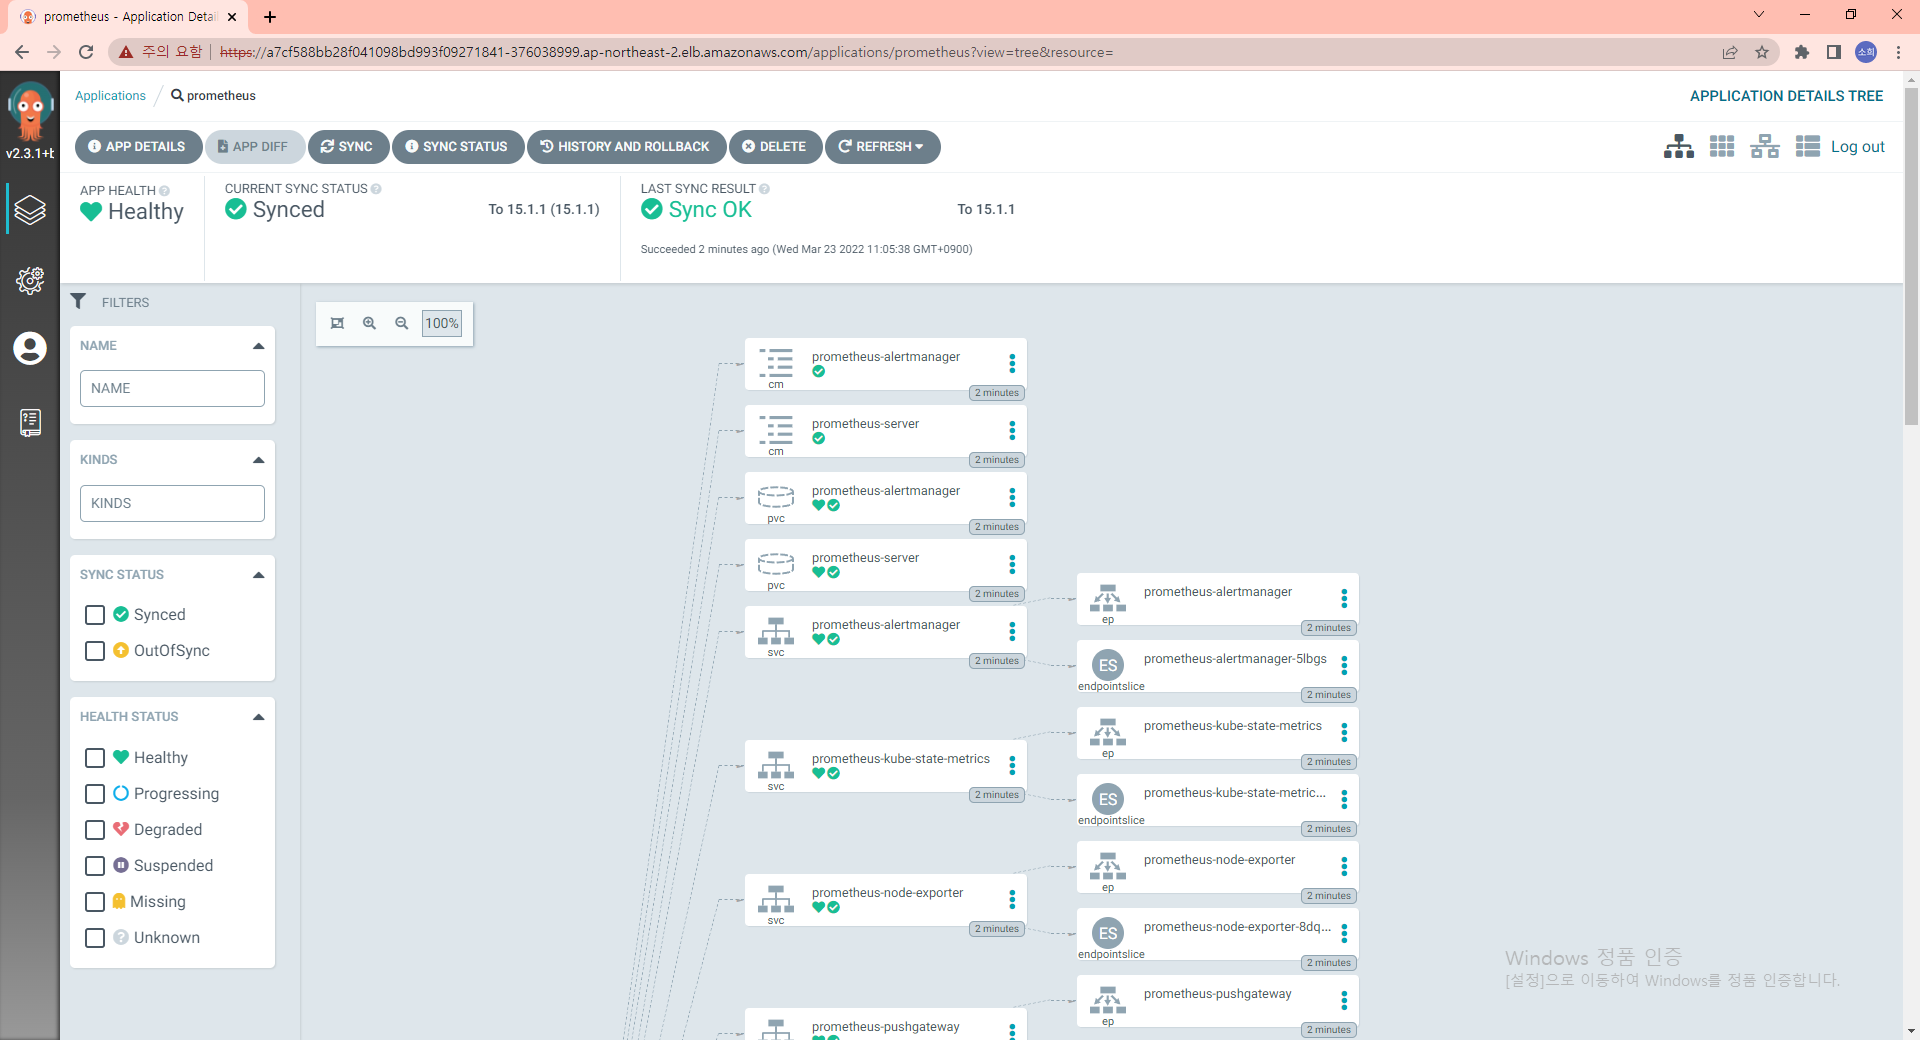Focus the KINDS filter input field
This screenshot has width=1920, height=1040.
pos(172,504)
